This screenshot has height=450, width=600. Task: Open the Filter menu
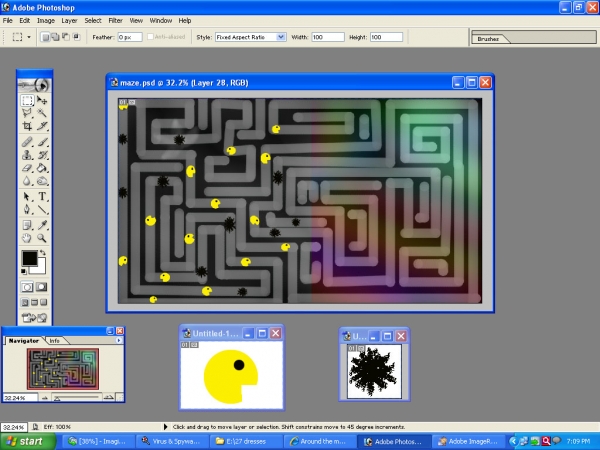115,21
